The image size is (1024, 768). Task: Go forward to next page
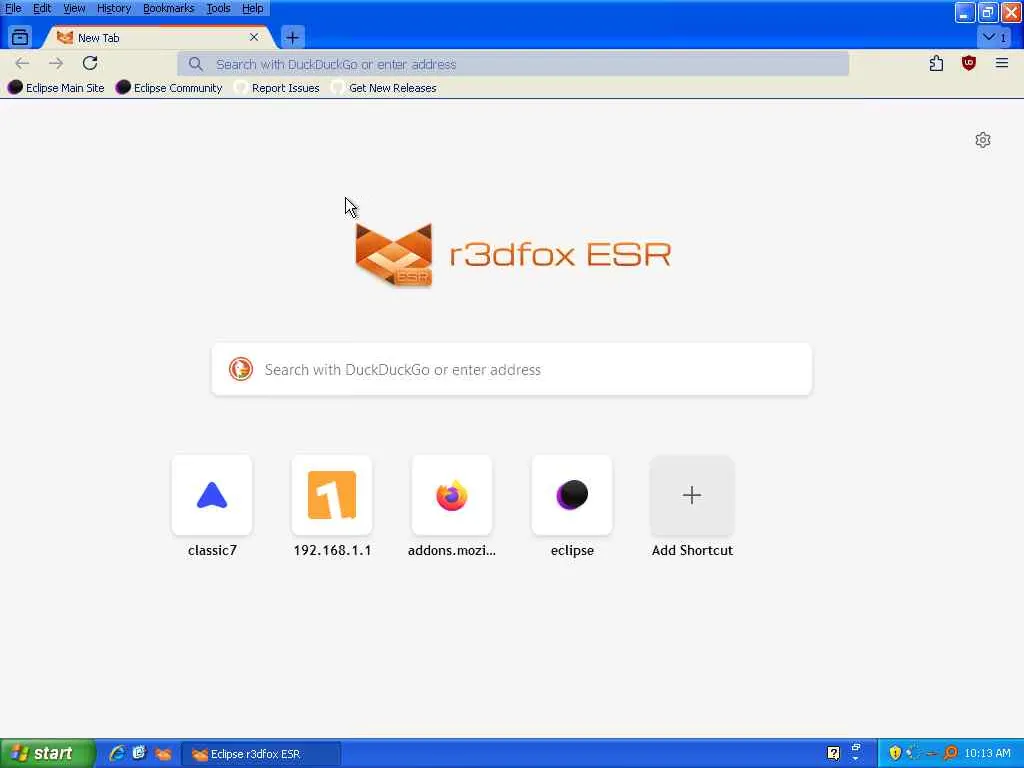click(x=56, y=63)
